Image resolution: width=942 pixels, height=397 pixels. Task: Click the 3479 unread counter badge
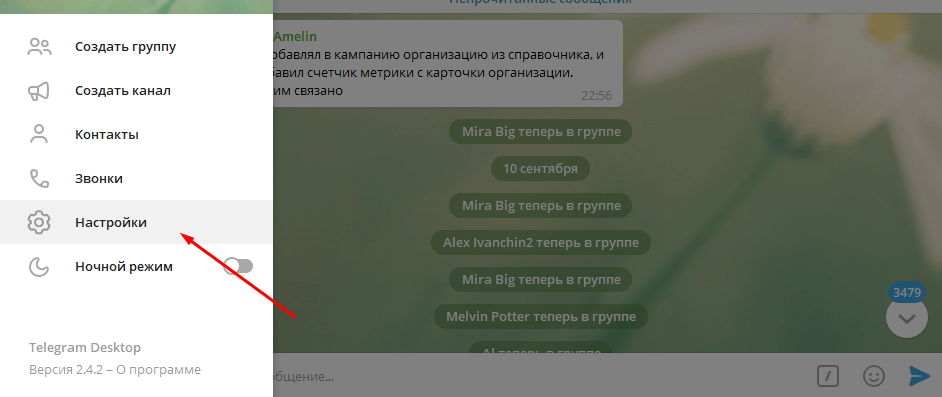pos(907,292)
